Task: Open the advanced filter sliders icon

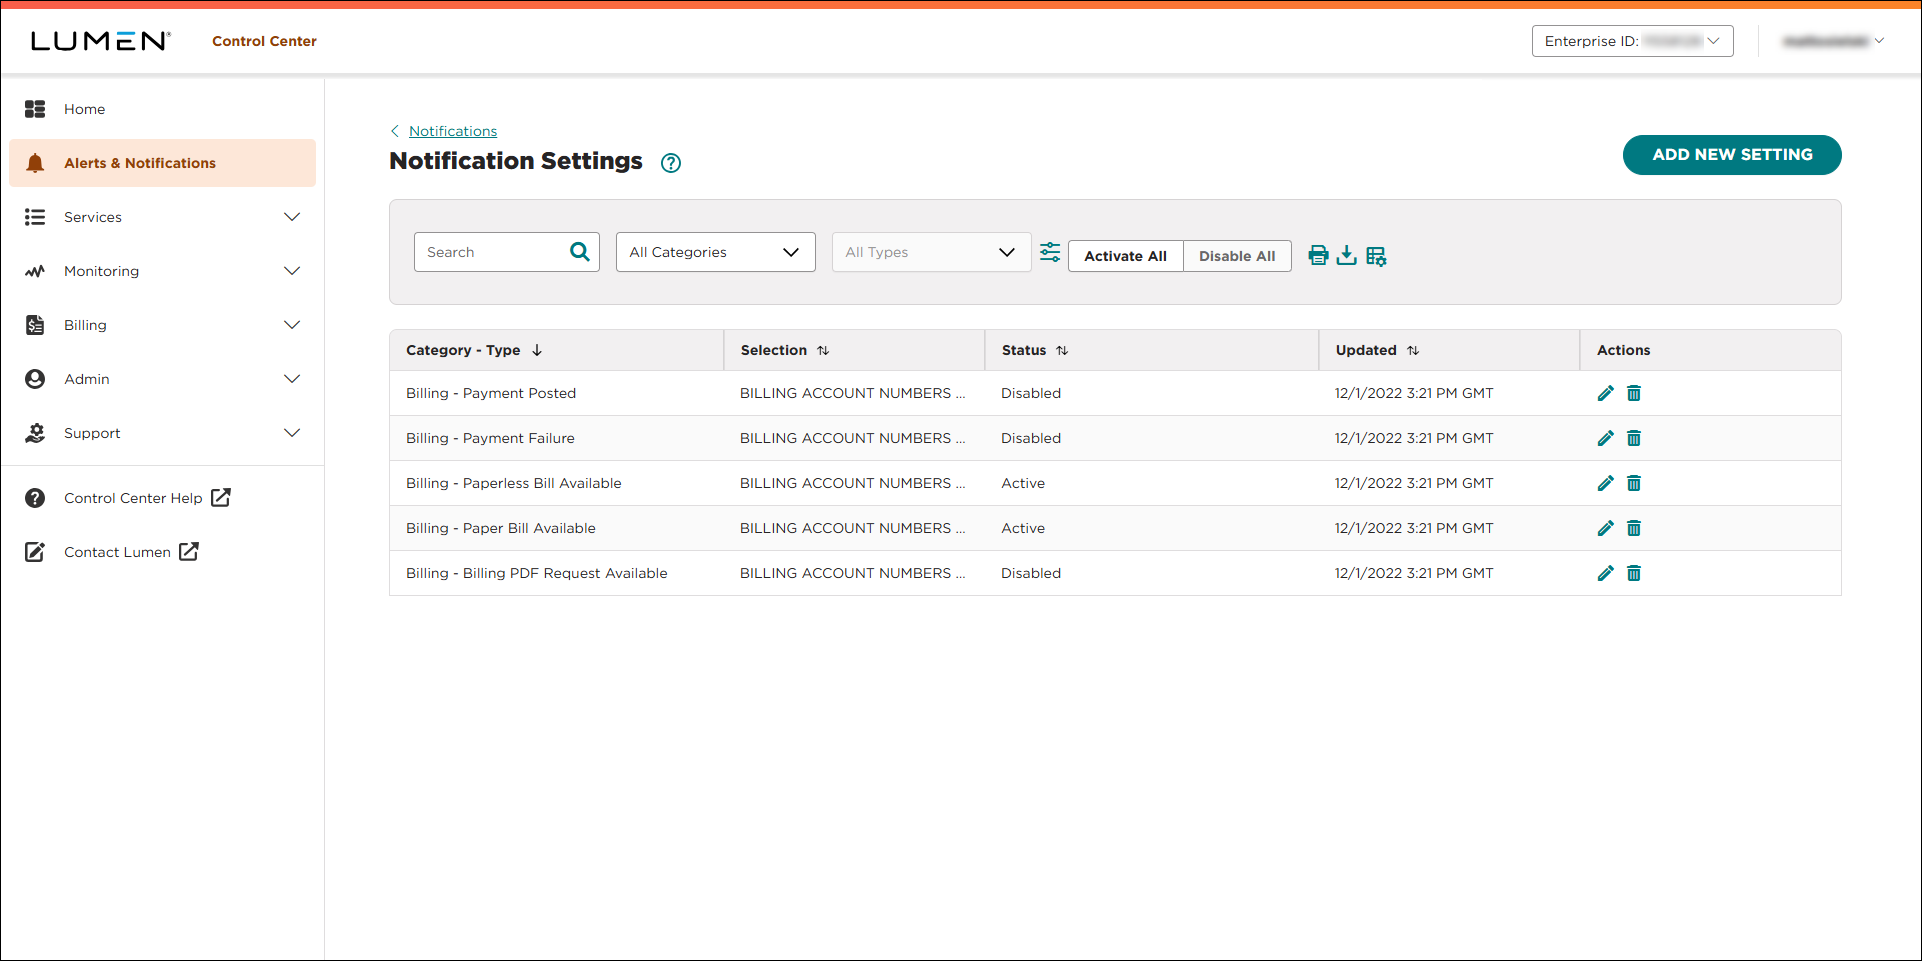Action: (1049, 252)
